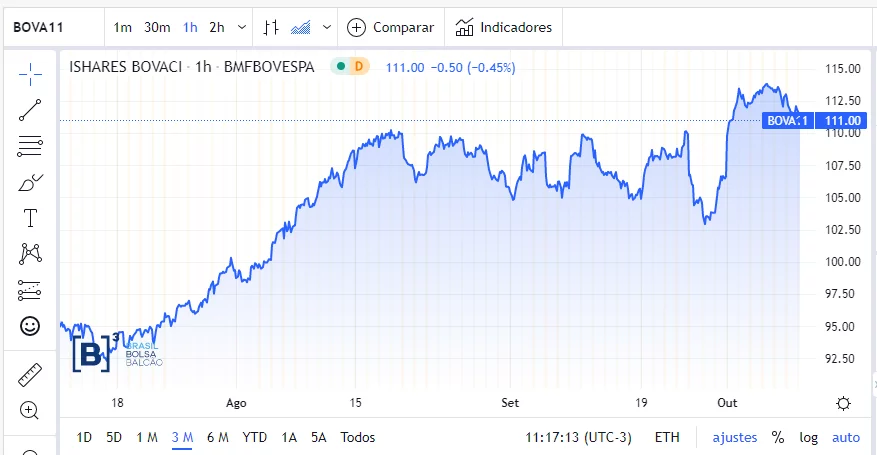Toggle percent scale mode
Image resolution: width=877 pixels, height=455 pixels.
pyautogui.click(x=778, y=438)
